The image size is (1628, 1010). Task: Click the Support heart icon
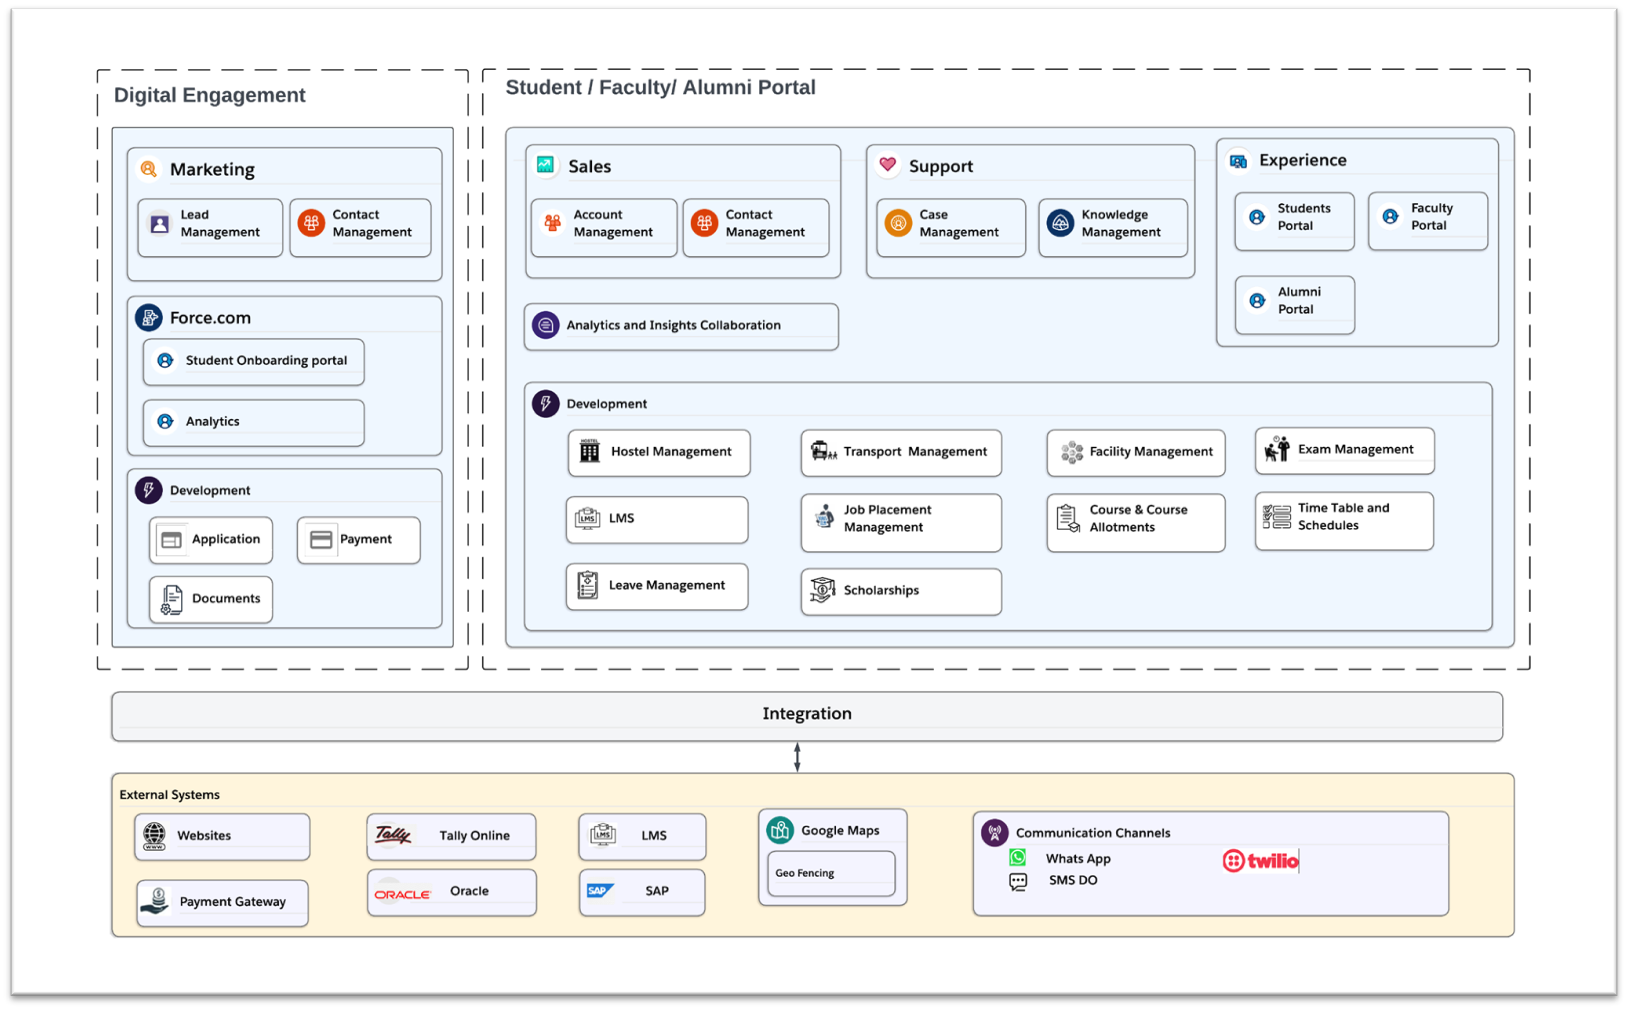(887, 165)
